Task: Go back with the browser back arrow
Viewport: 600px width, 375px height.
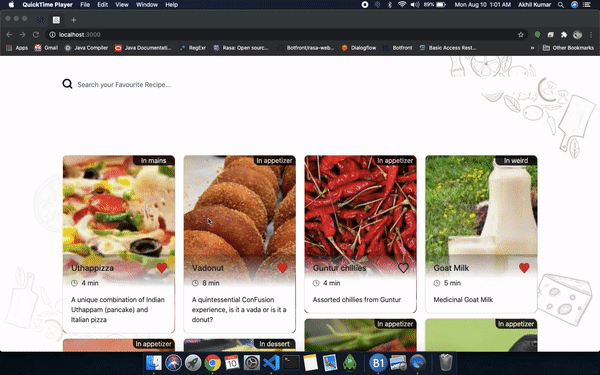Action: click(9, 34)
